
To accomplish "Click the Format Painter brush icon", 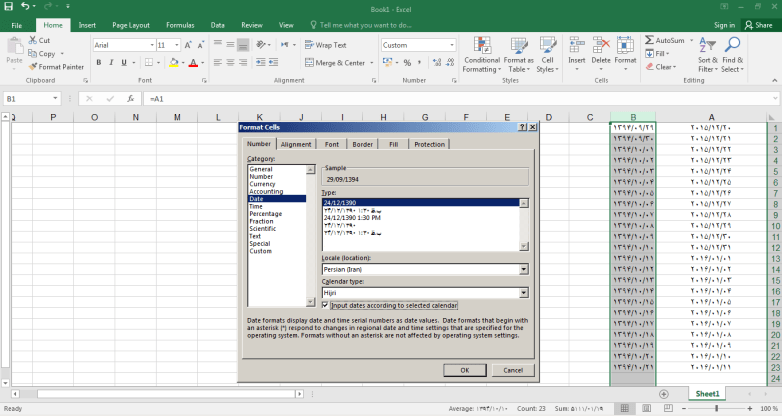I will pos(33,66).
